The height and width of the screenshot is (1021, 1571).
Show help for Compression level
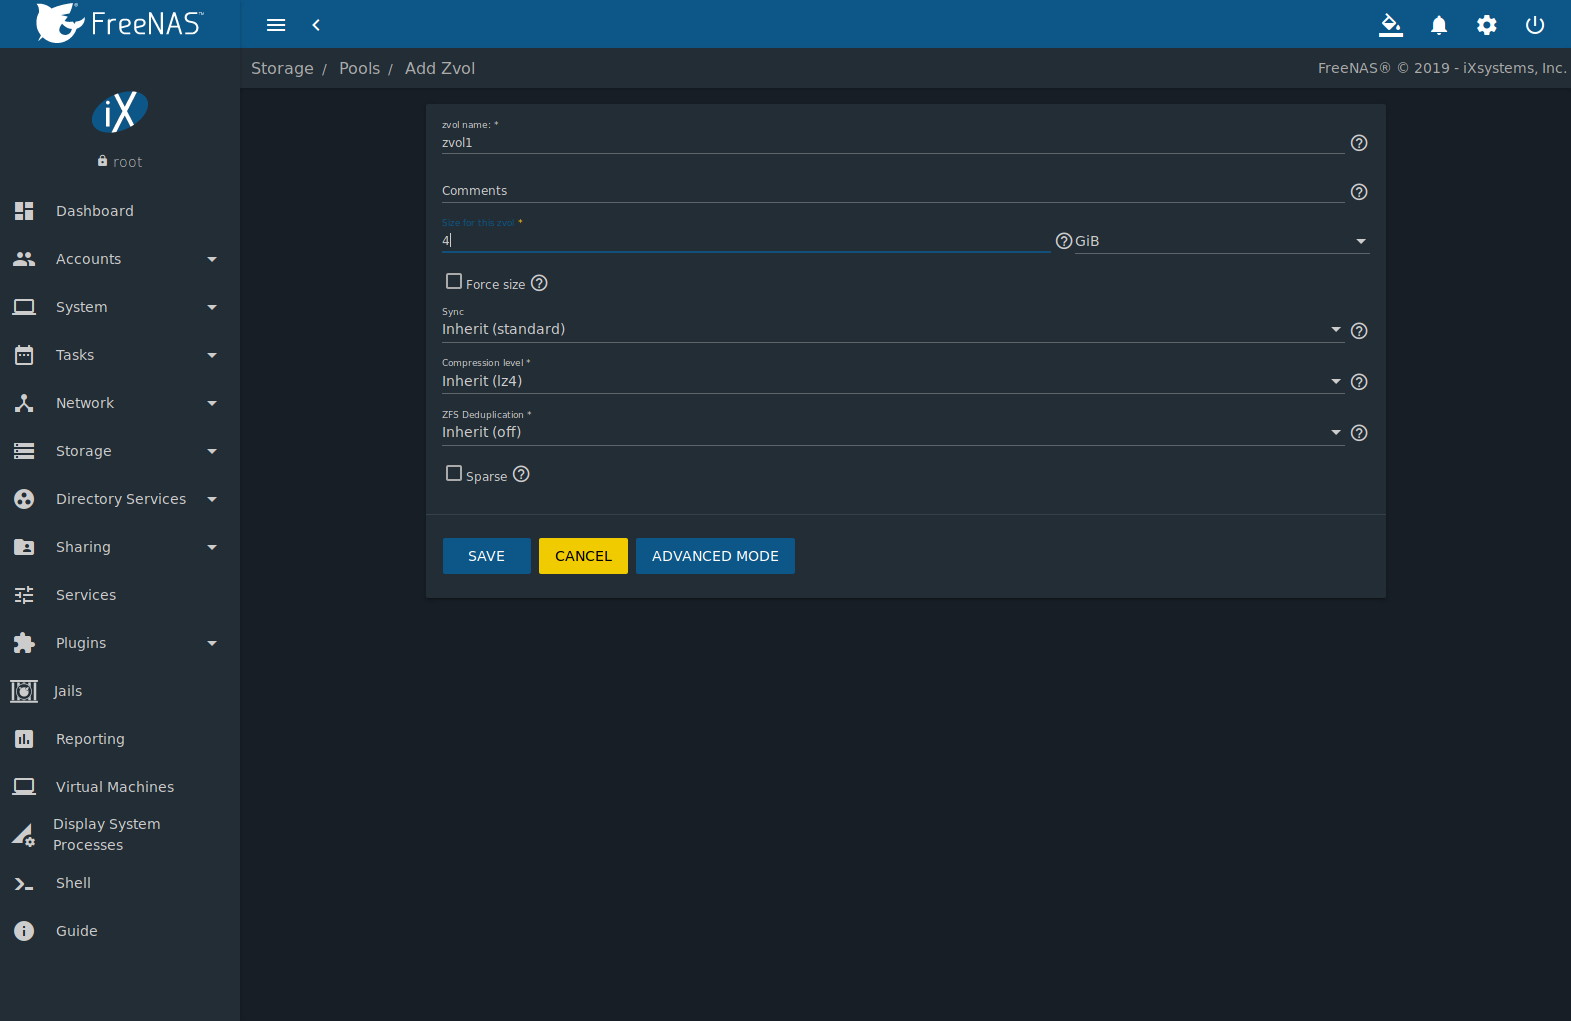click(1359, 382)
